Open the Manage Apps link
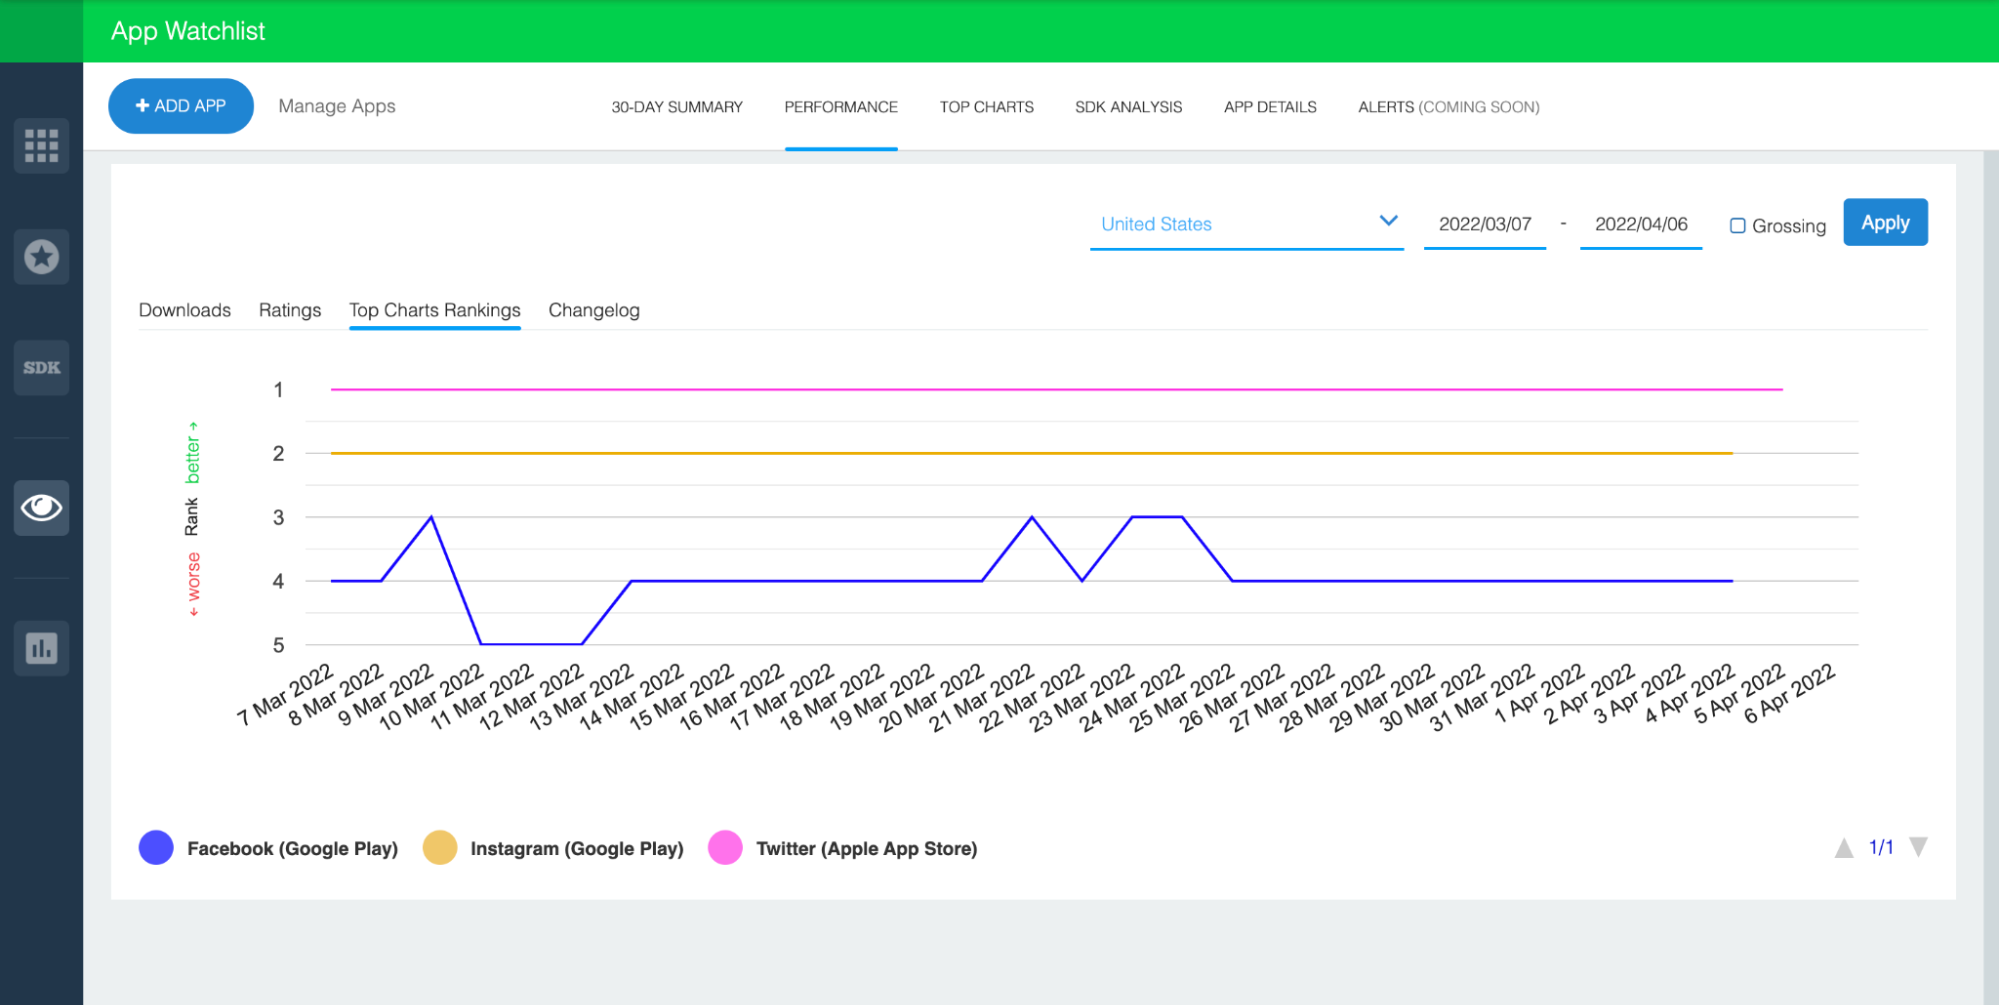 tap(337, 106)
